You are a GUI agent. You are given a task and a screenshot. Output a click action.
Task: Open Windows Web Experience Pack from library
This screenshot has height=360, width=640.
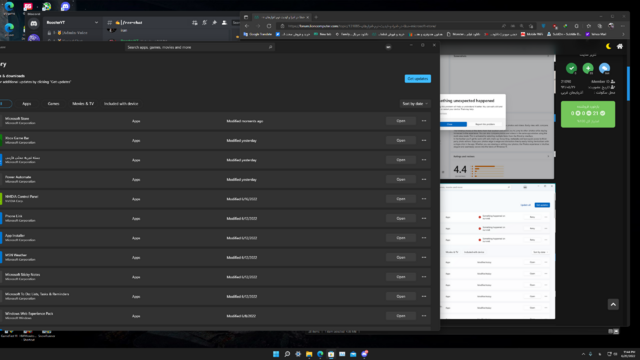coord(401,316)
